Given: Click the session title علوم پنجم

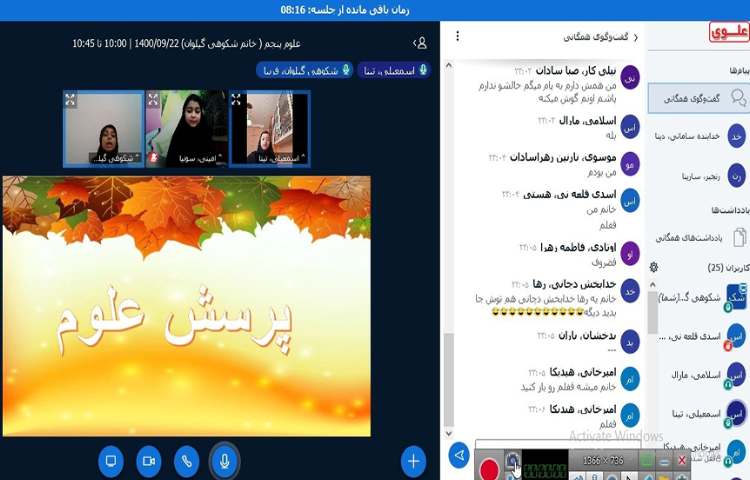Looking at the screenshot, I should 187,44.
